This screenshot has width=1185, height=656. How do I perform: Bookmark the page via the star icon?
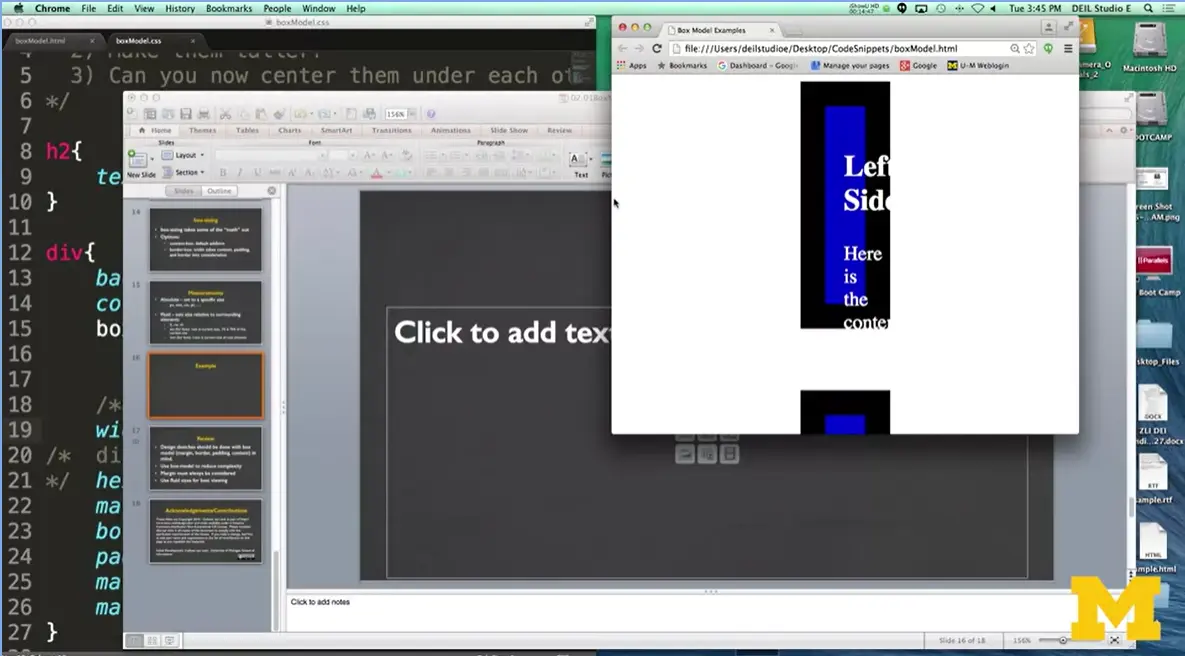point(1028,48)
